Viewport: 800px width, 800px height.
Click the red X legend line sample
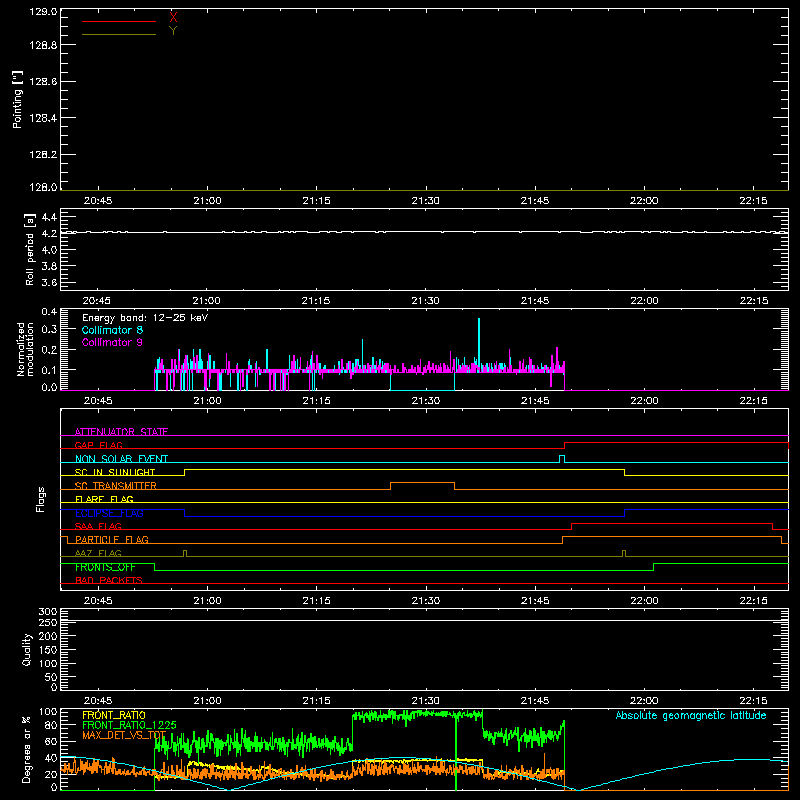[119, 21]
